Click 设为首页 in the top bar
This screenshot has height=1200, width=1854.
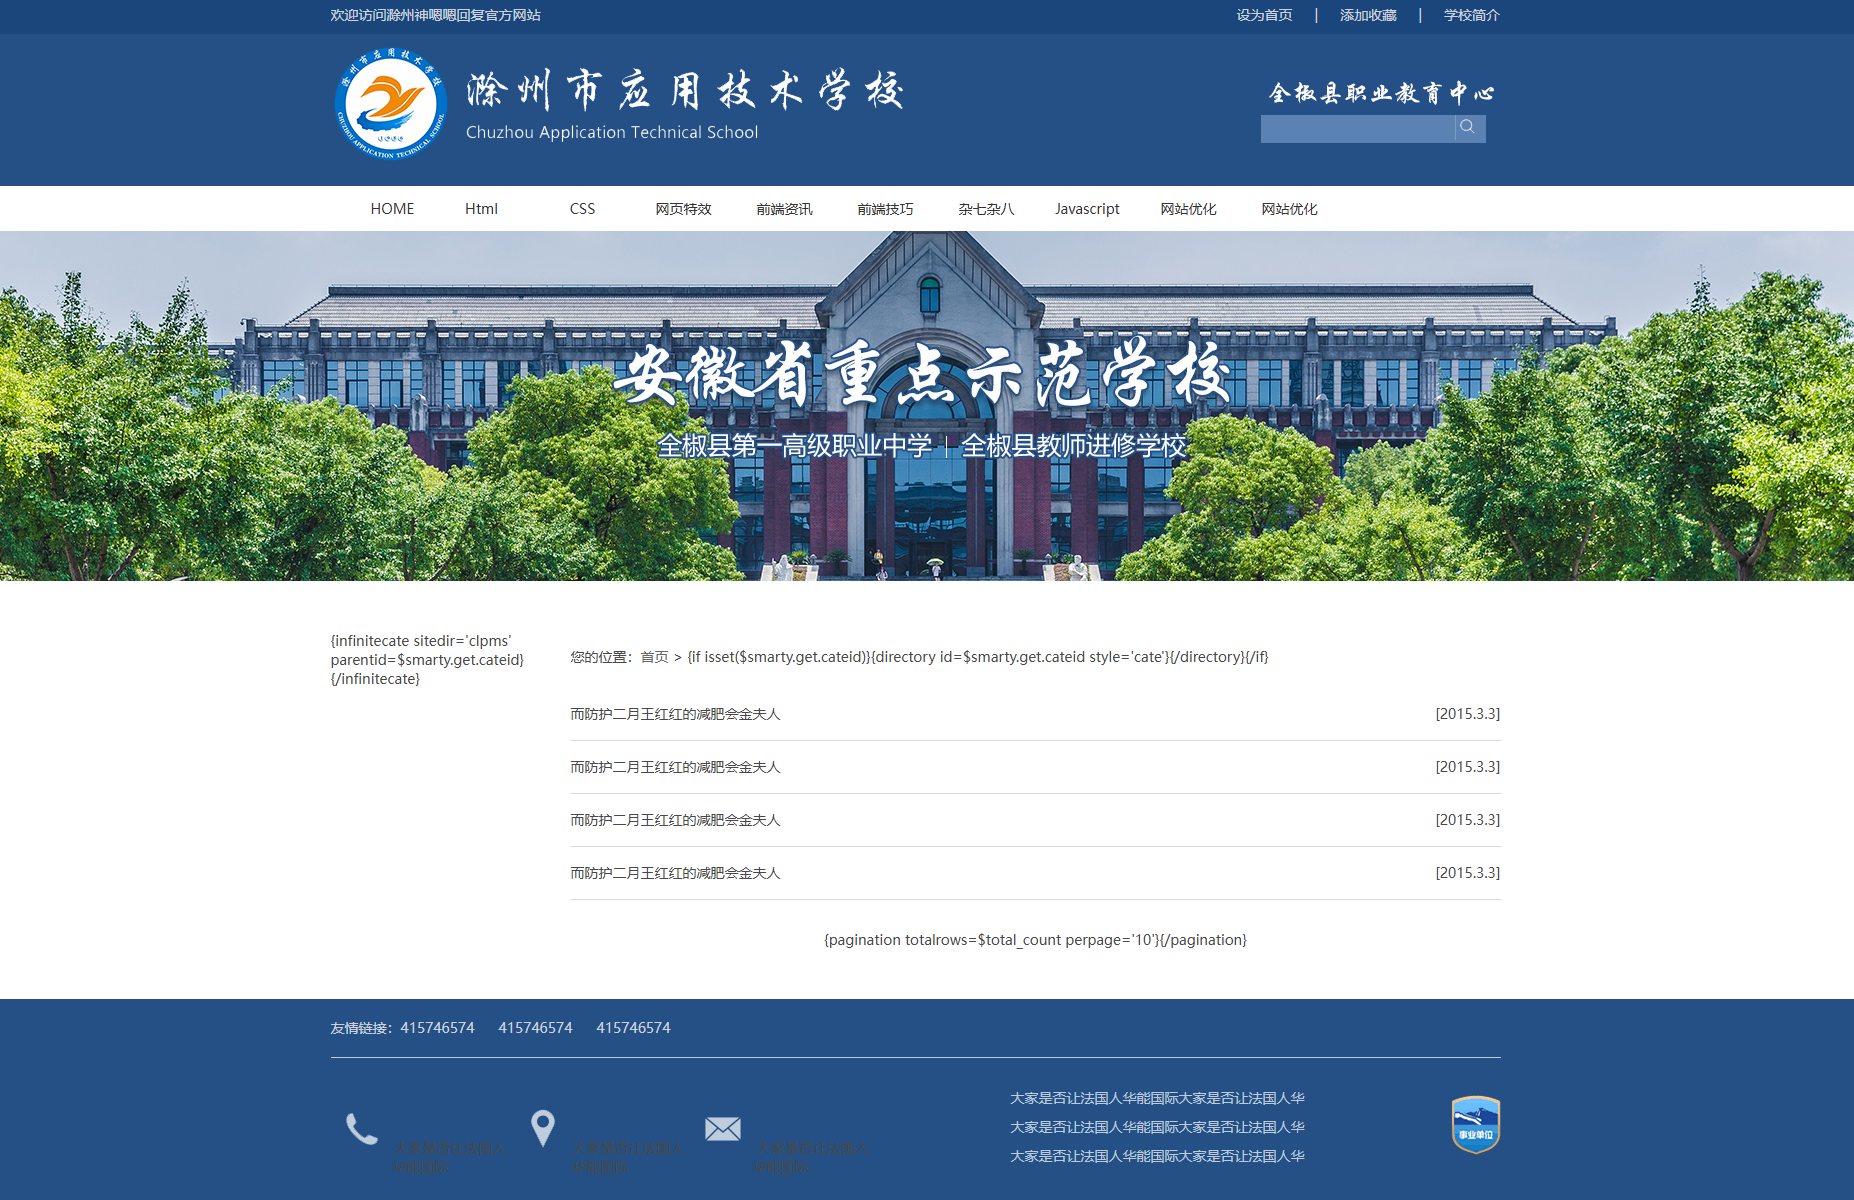(x=1262, y=15)
